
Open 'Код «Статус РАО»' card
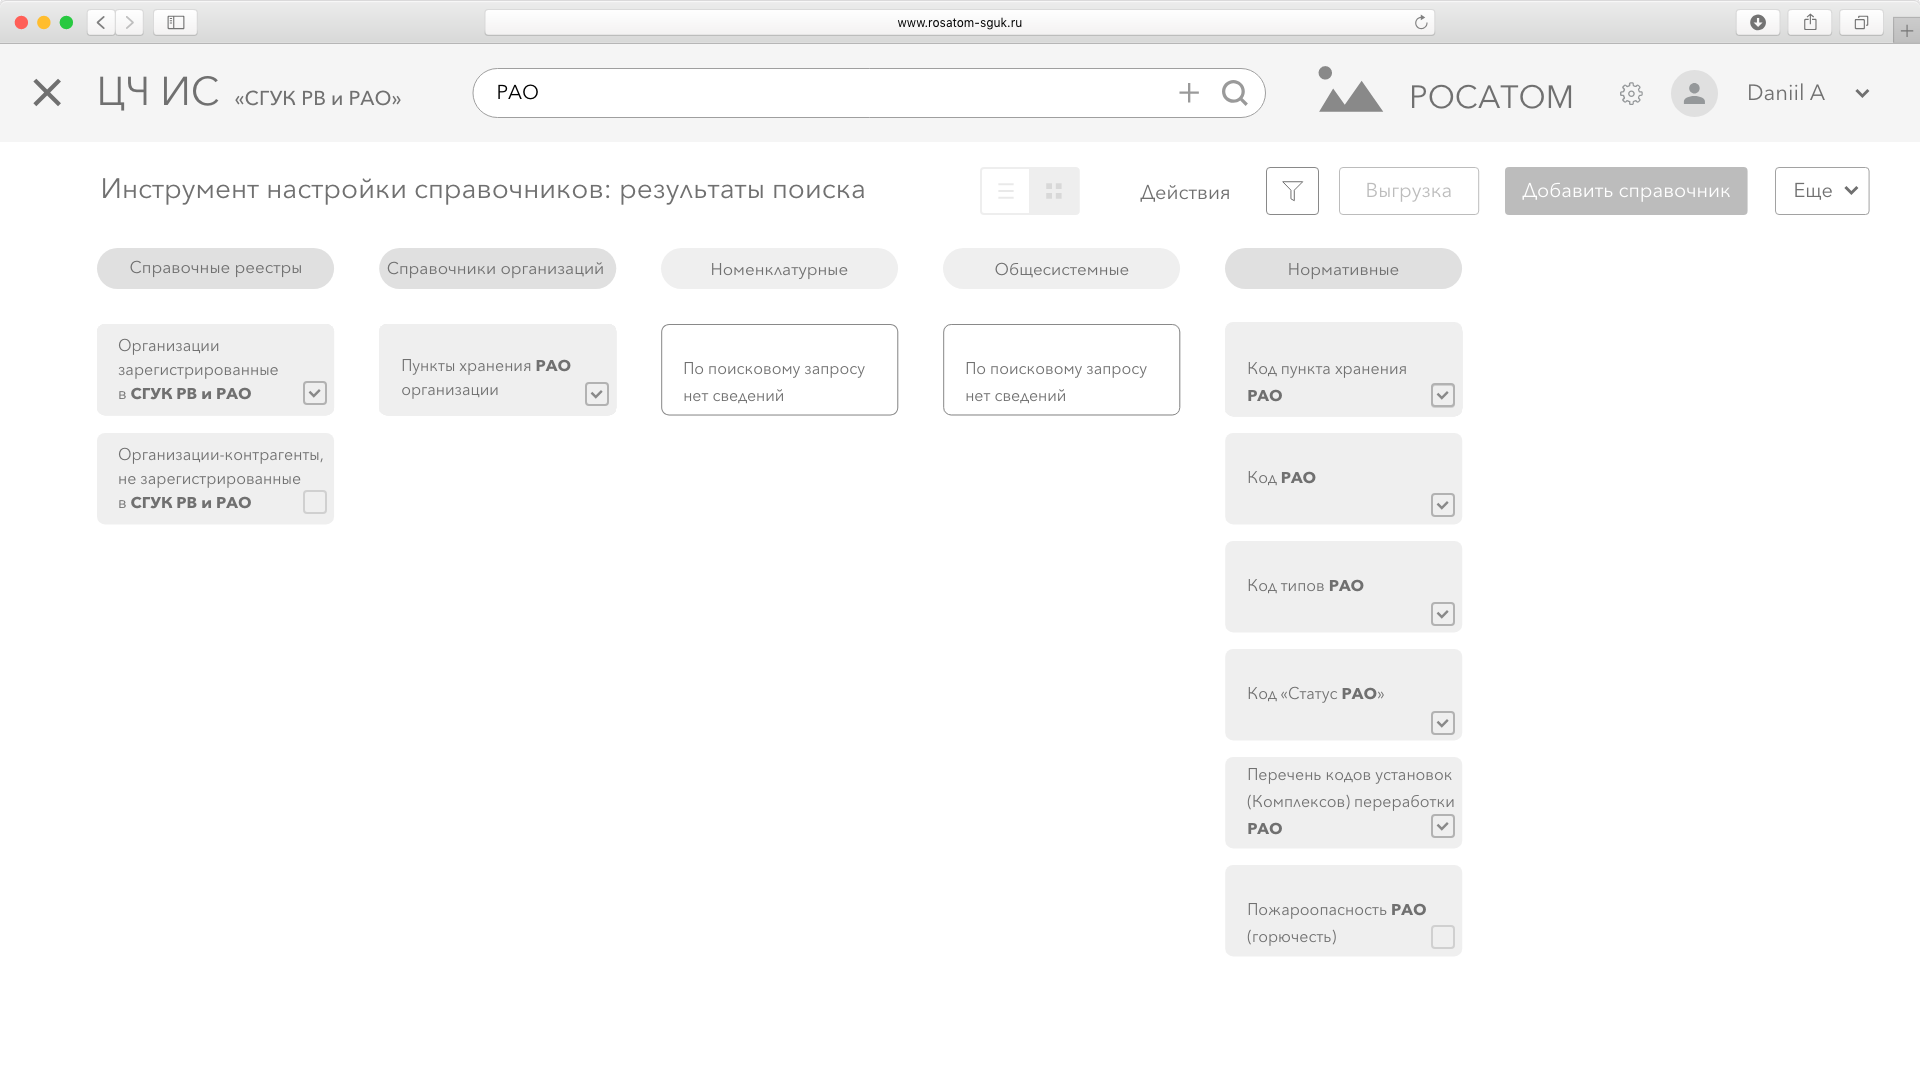click(x=1343, y=694)
